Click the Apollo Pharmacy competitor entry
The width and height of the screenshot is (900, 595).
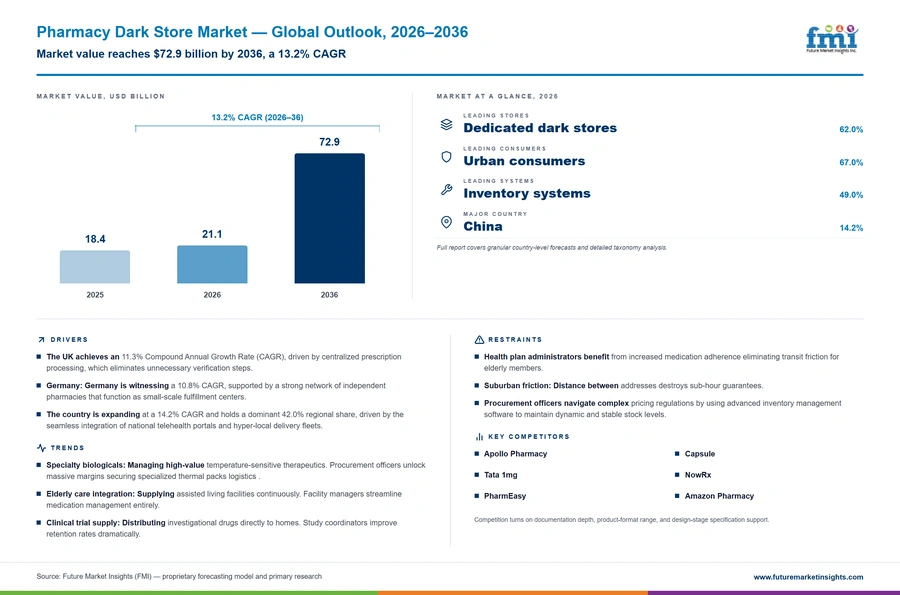point(515,454)
